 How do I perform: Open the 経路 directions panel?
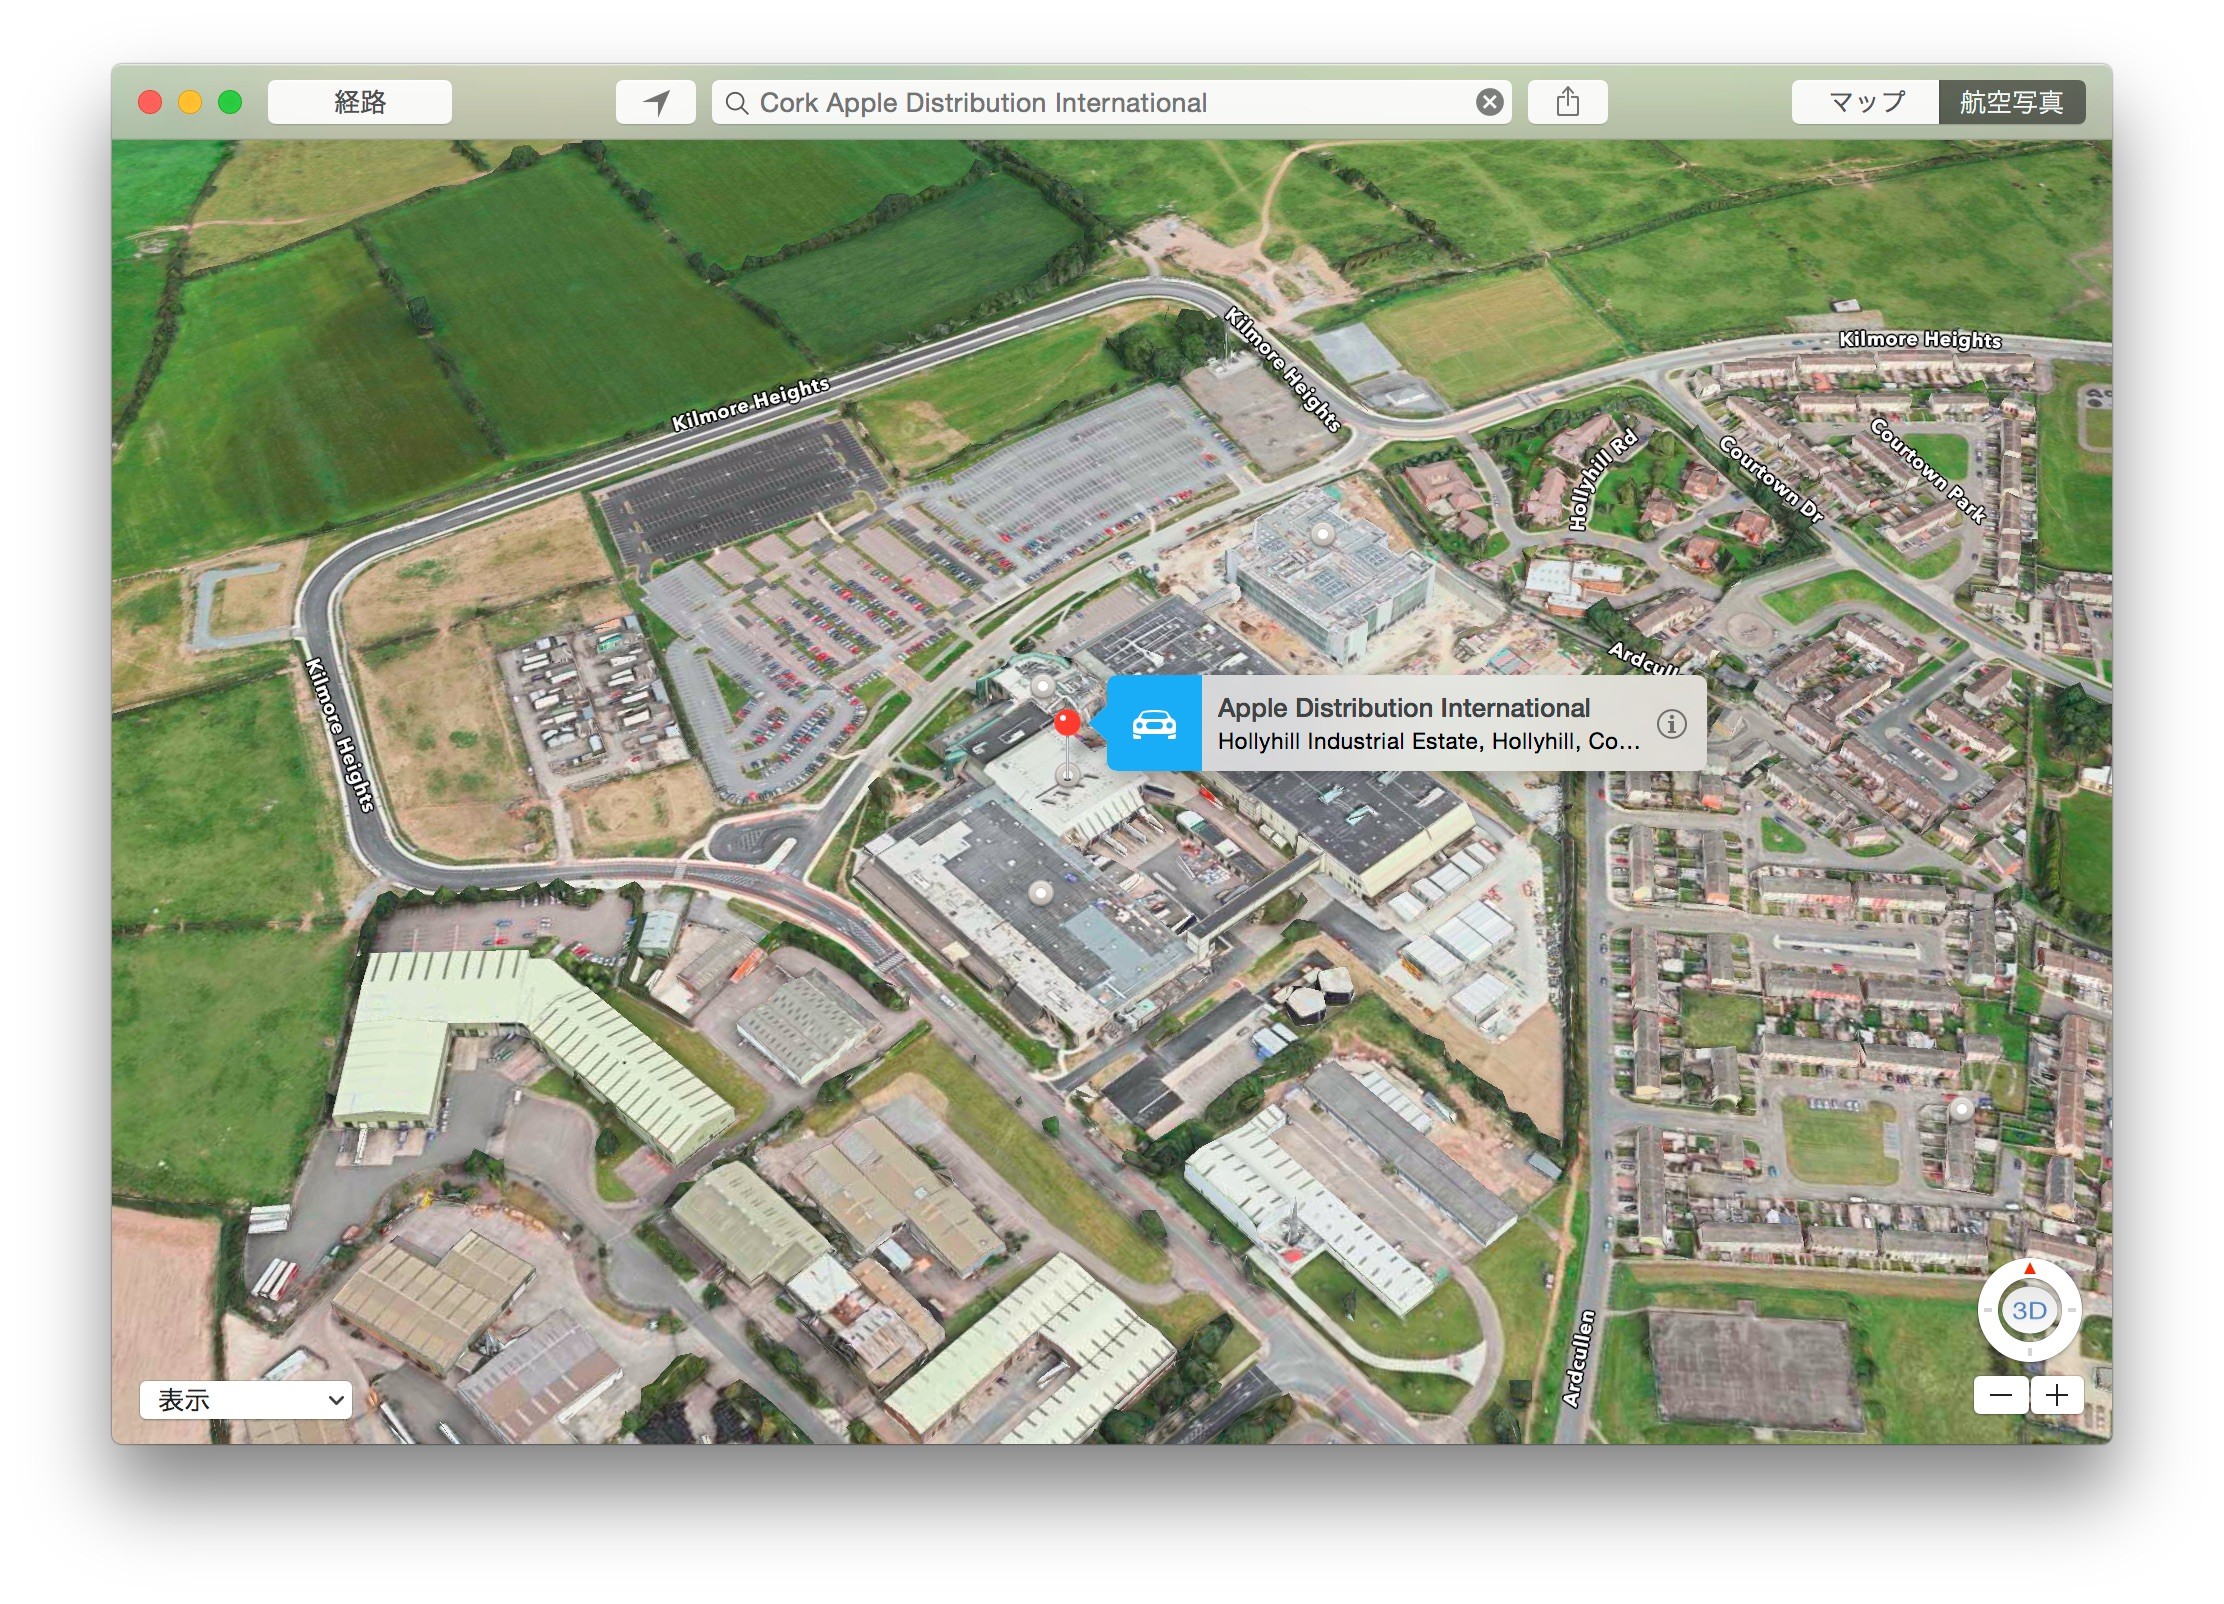(x=360, y=102)
